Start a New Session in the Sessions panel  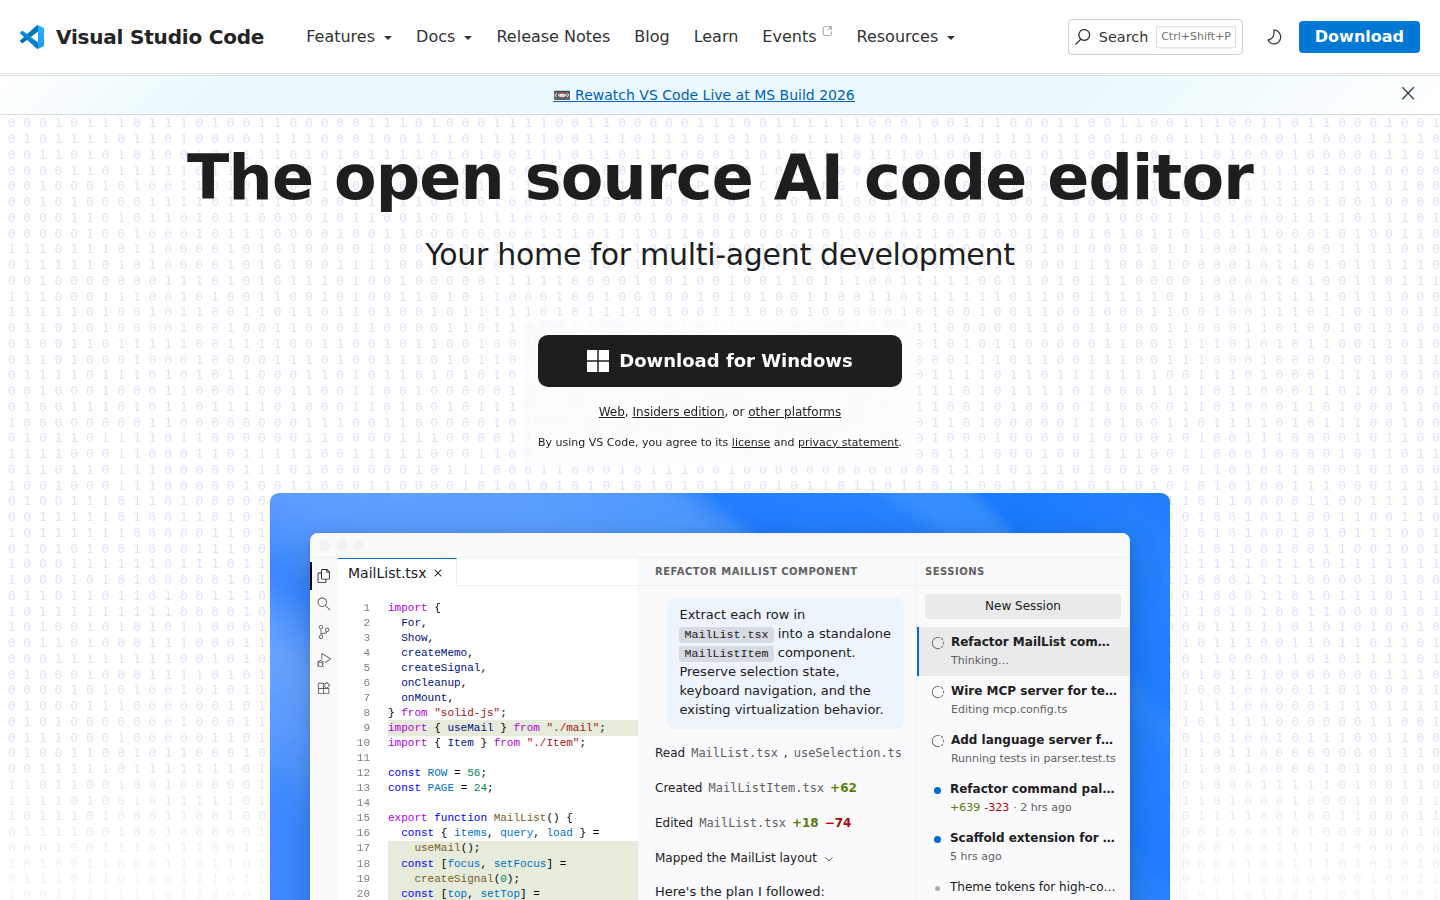coord(1023,606)
